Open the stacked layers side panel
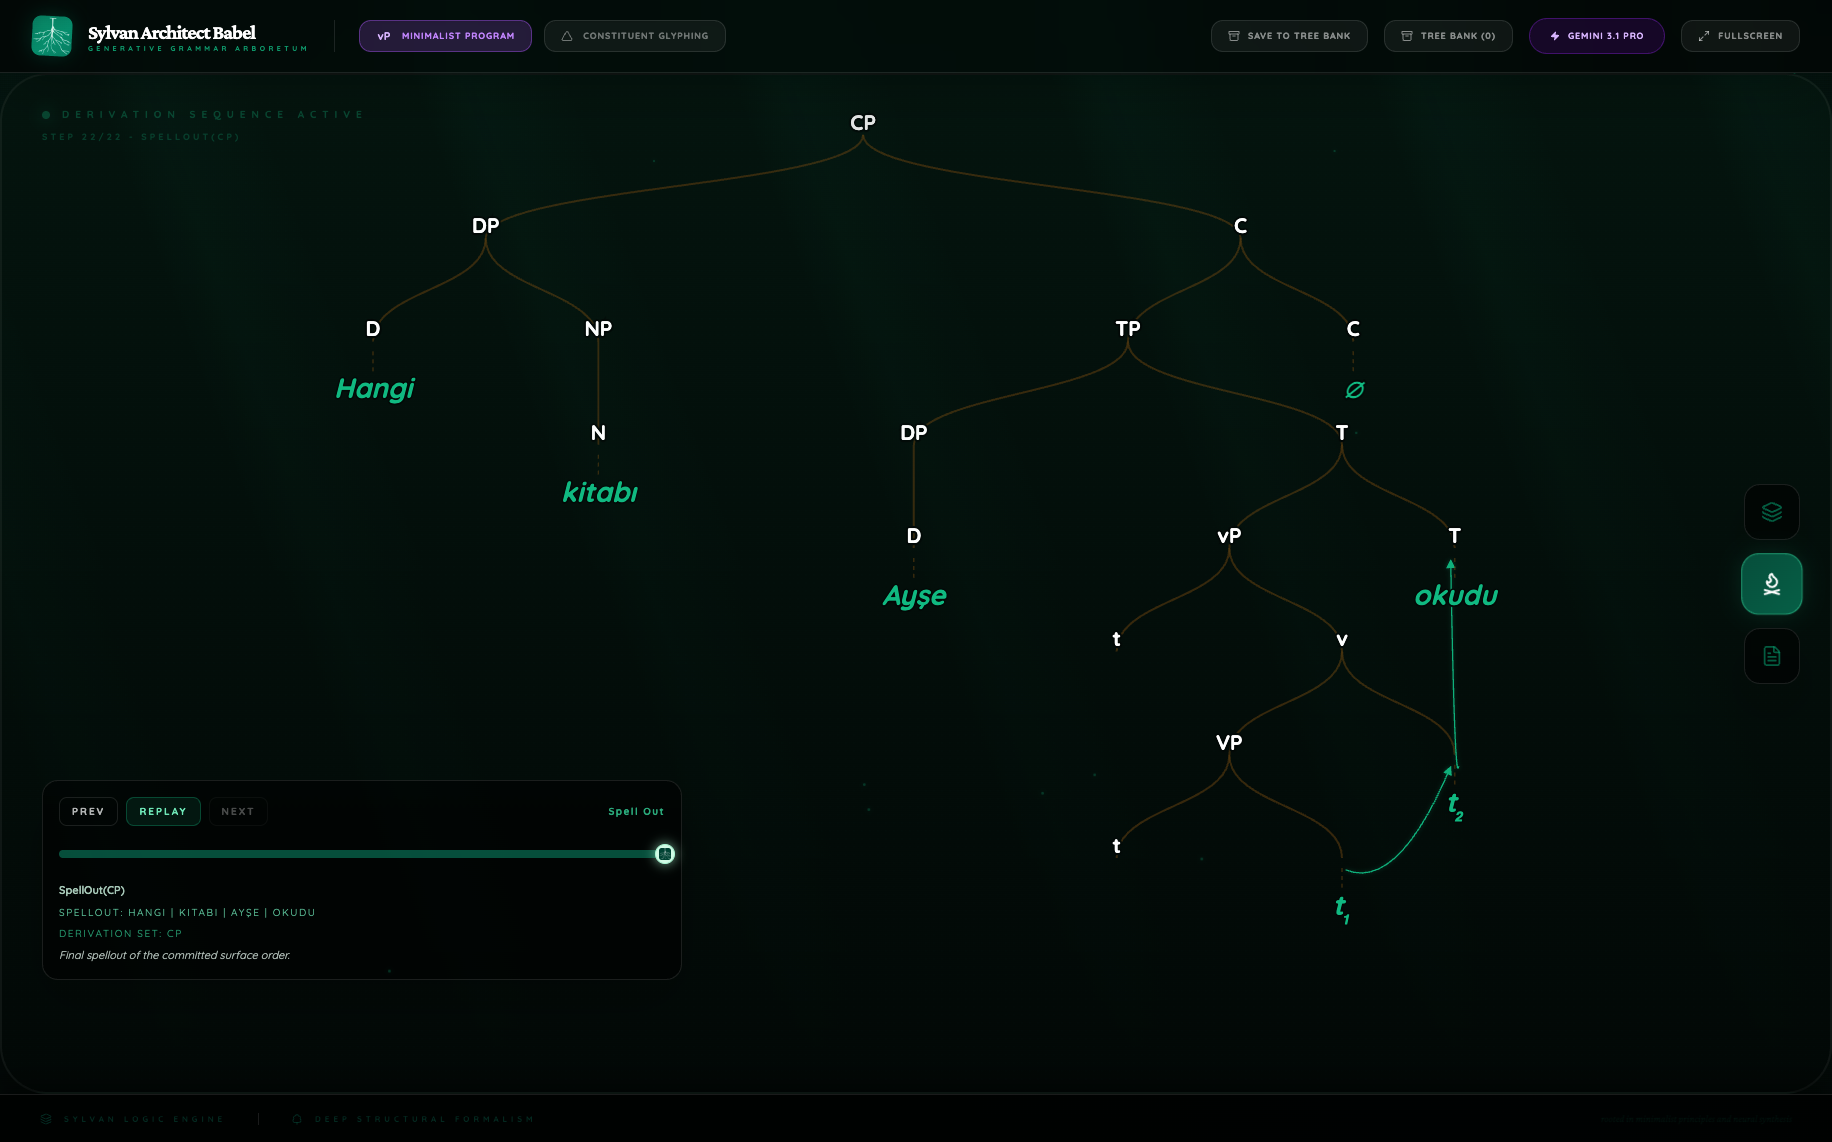 [1771, 512]
